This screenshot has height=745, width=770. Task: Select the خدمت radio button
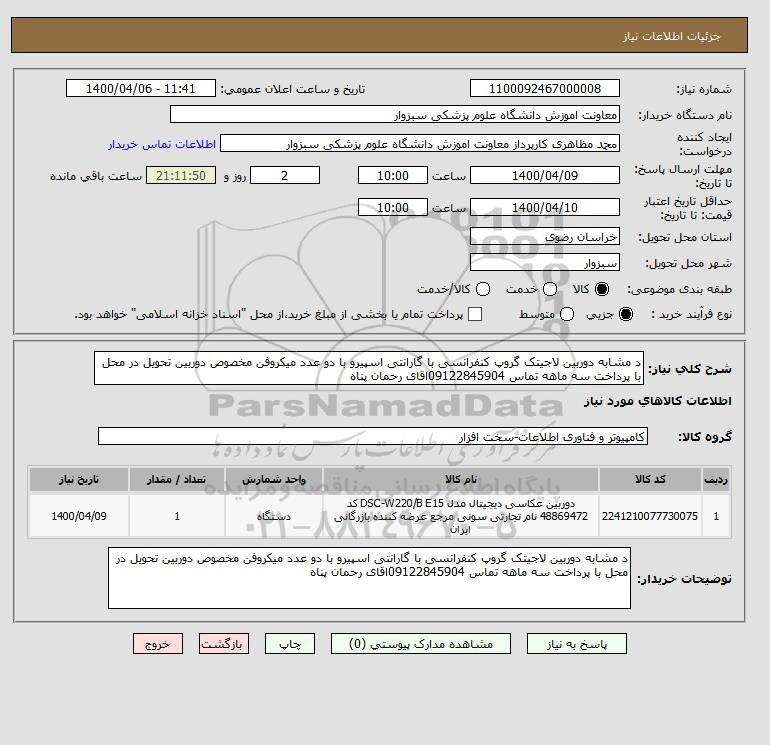[550, 289]
